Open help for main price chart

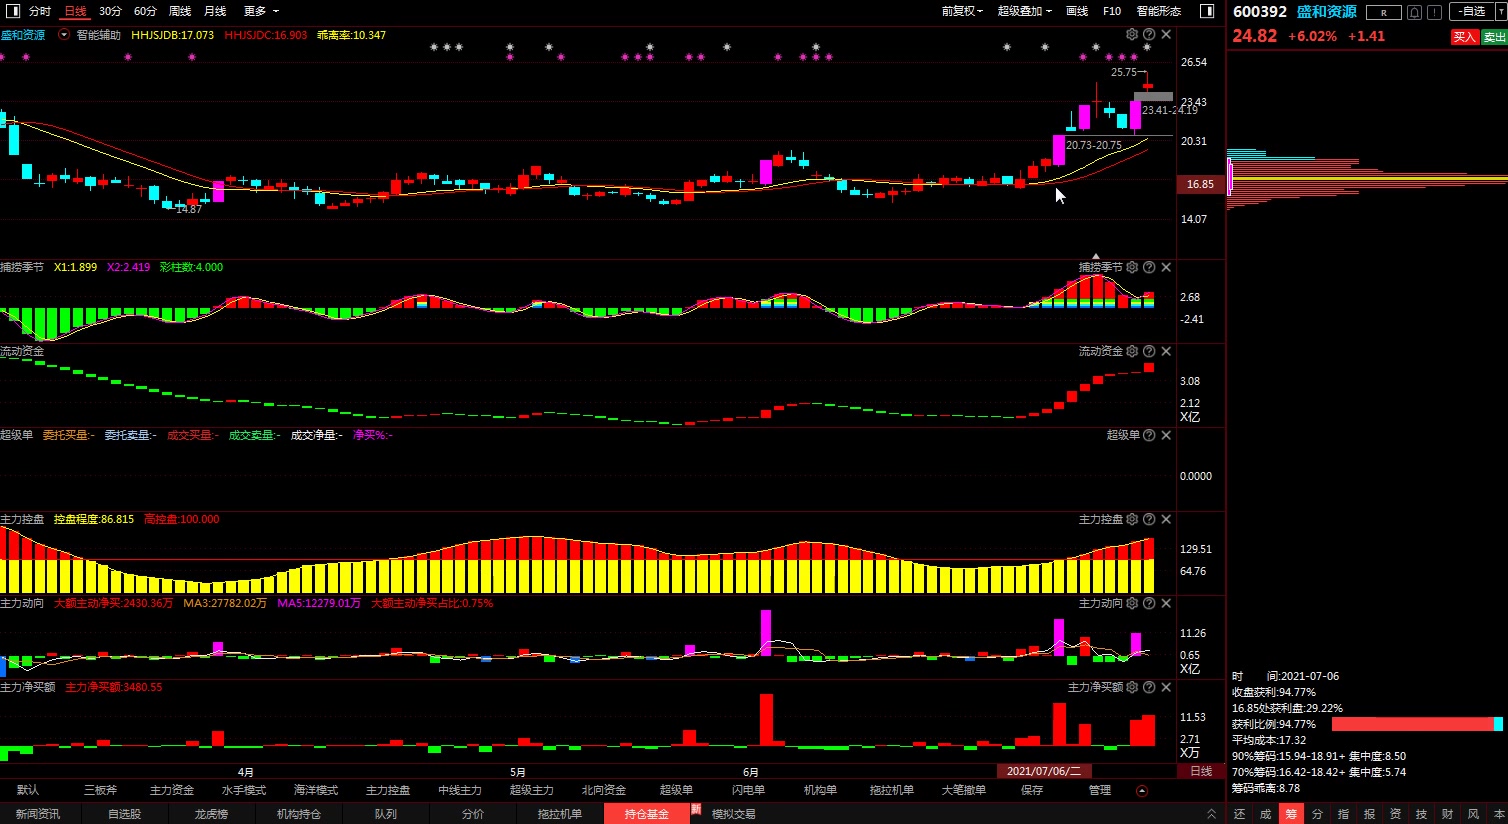[1149, 34]
